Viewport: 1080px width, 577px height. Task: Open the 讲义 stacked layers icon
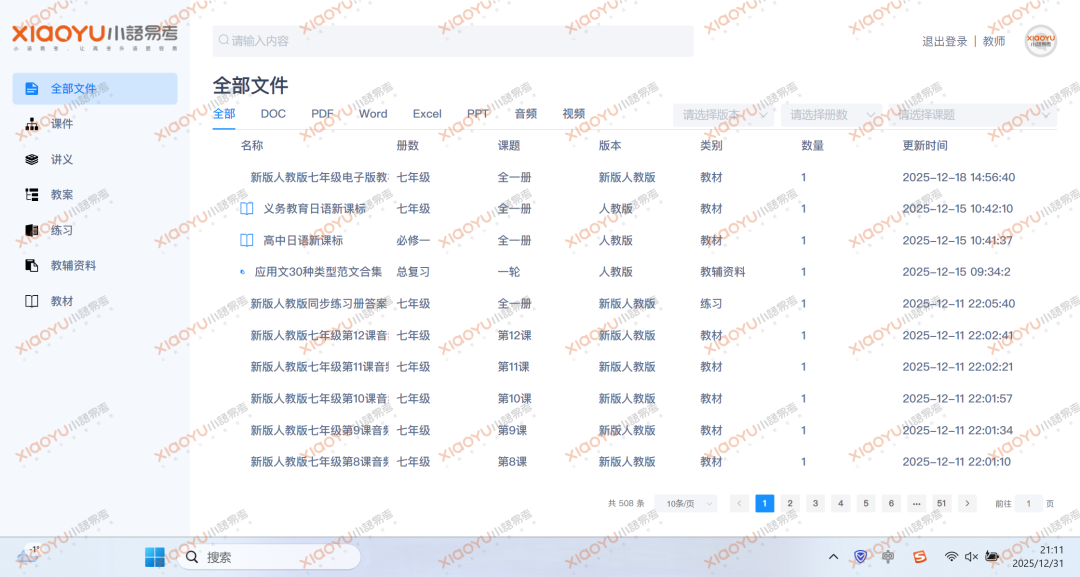[32, 159]
